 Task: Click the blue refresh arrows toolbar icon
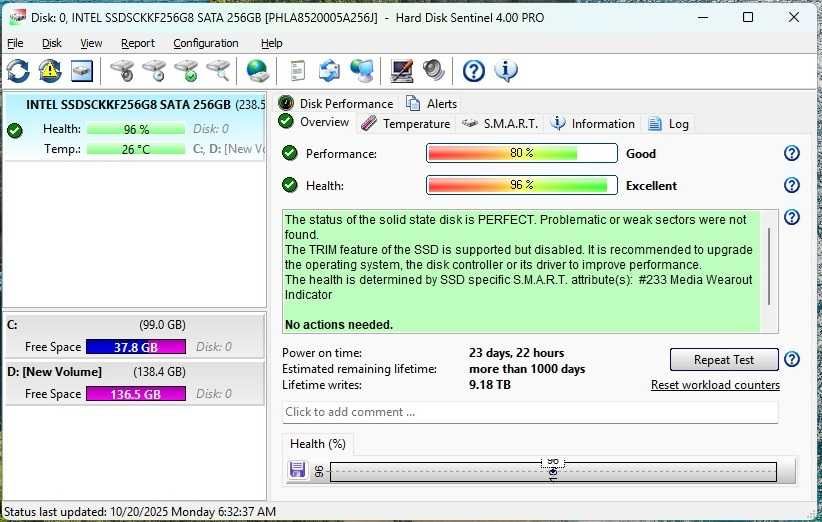click(18, 71)
